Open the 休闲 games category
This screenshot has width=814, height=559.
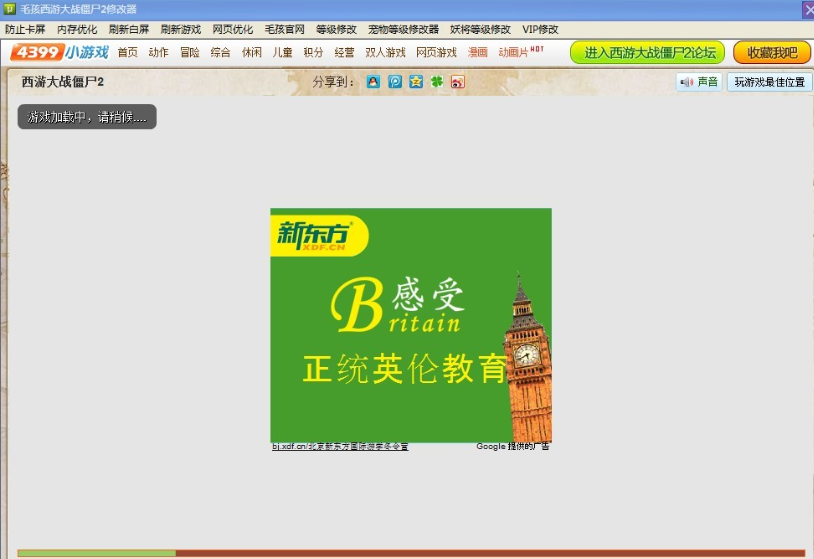(252, 52)
